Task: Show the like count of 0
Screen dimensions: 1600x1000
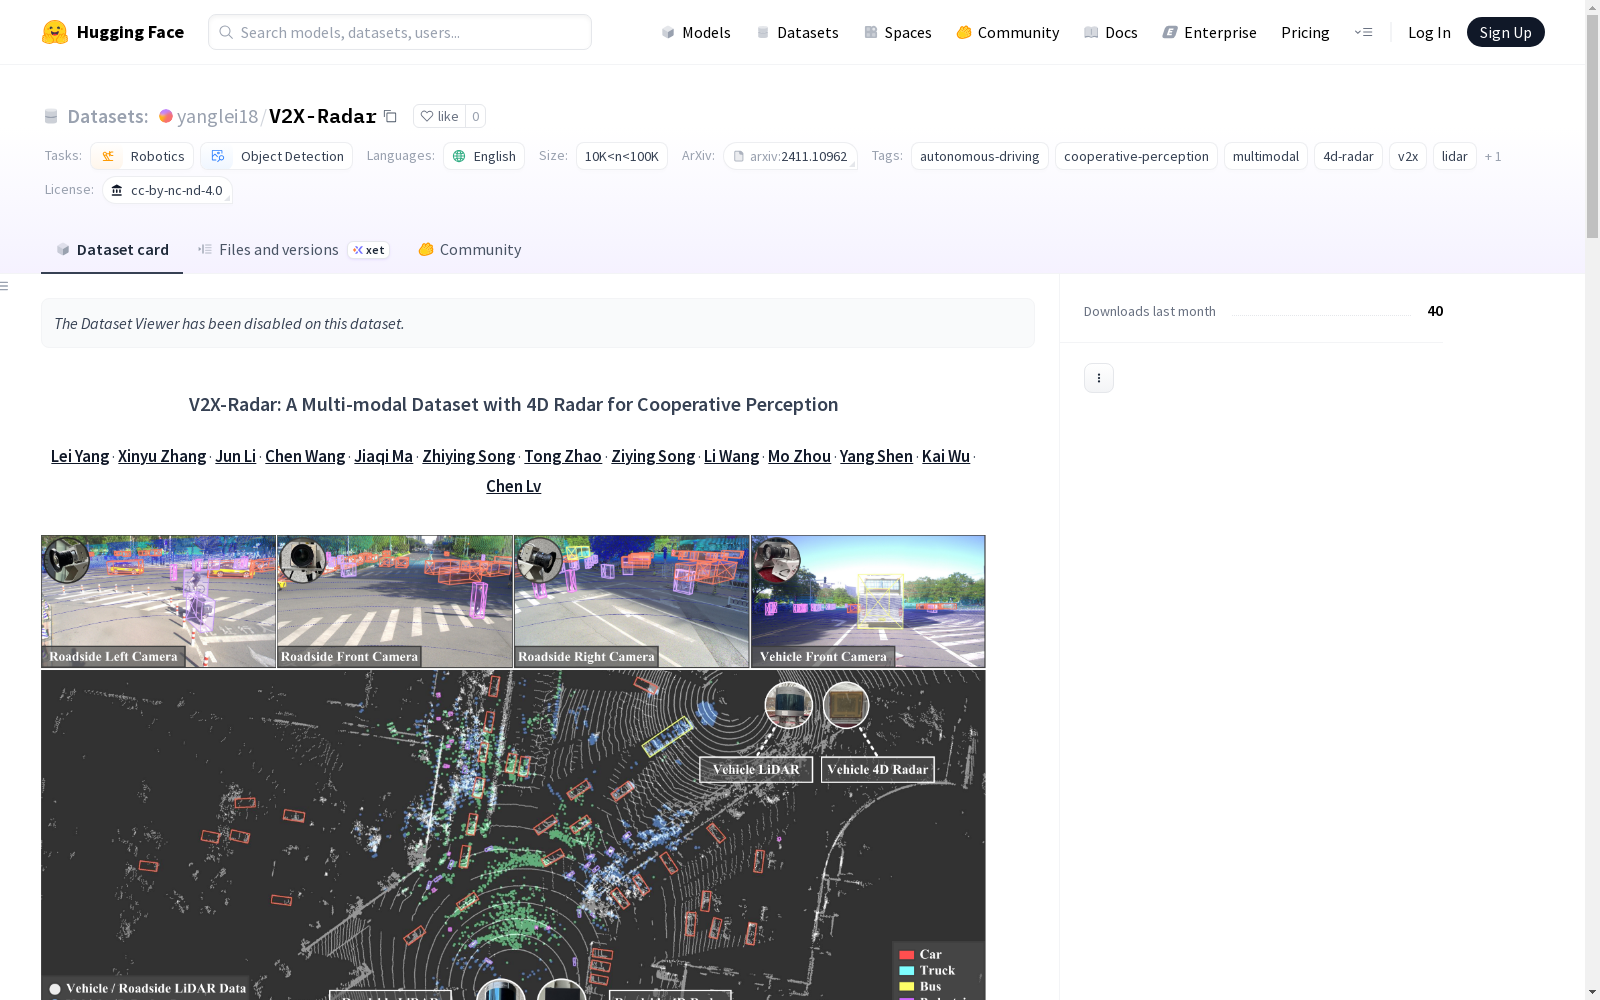Action: [476, 116]
